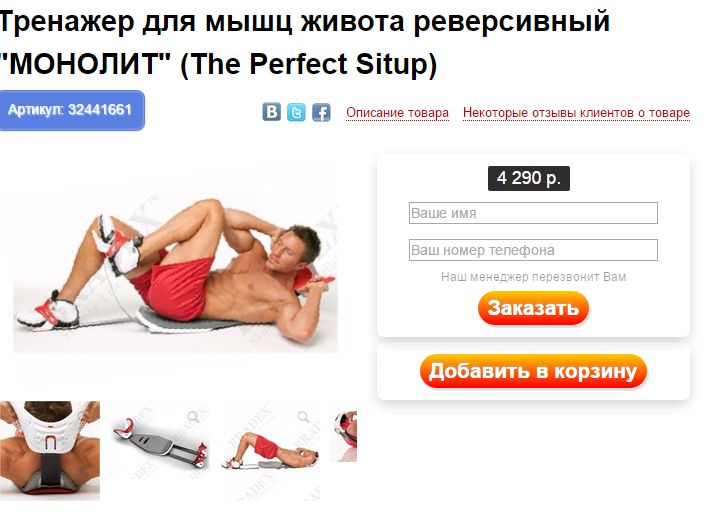Open Некоторые отзывы клиентов о товаре link
This screenshot has height=519, width=712.
[576, 113]
